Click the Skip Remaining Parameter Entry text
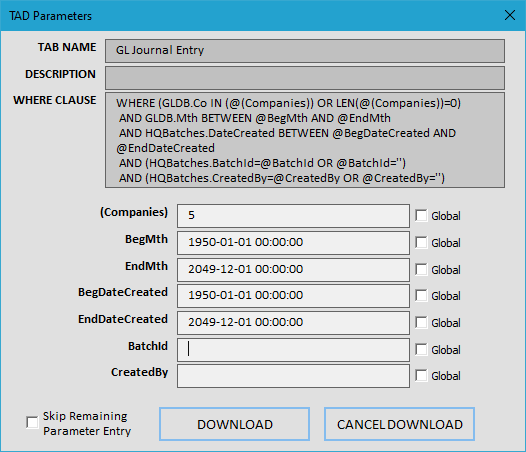Image resolution: width=526 pixels, height=452 pixels. pyautogui.click(x=87, y=423)
